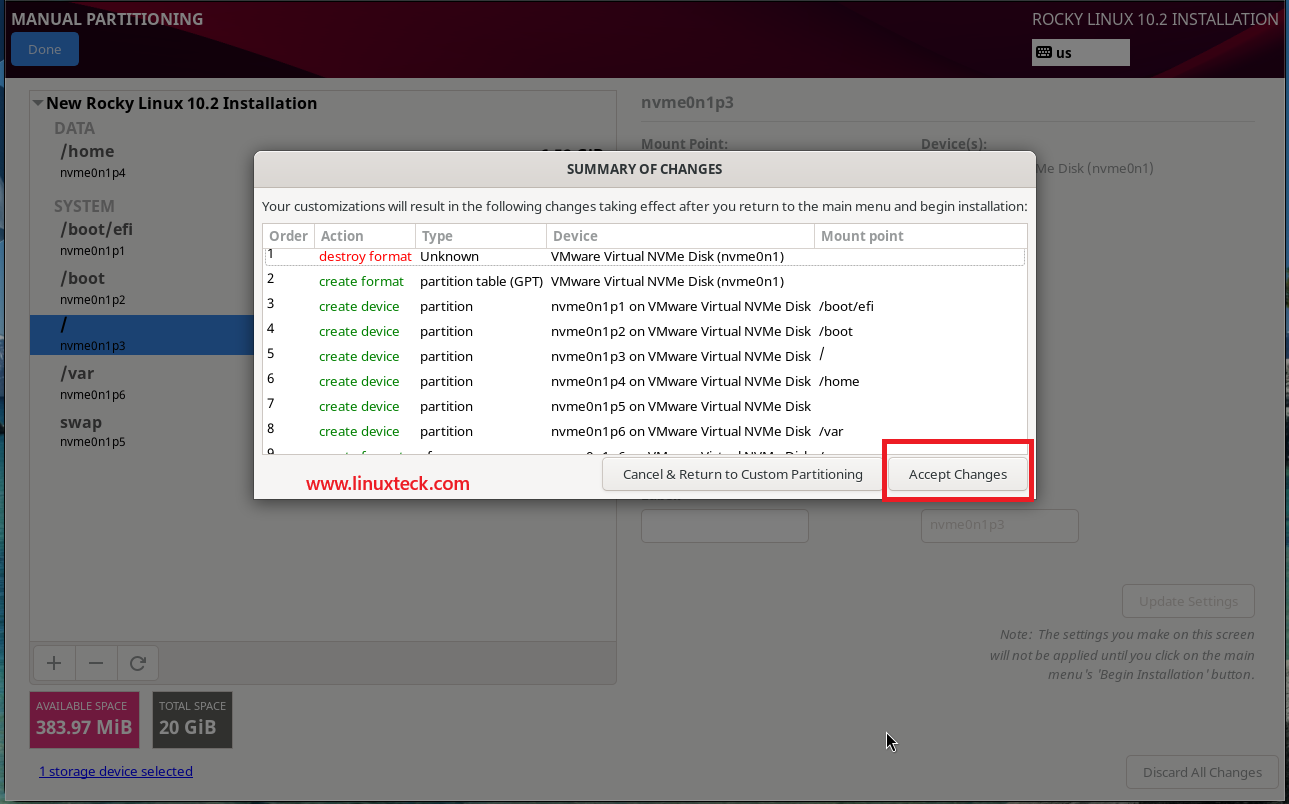The width and height of the screenshot is (1289, 804).
Task: Click the Accept Changes button
Action: click(958, 474)
